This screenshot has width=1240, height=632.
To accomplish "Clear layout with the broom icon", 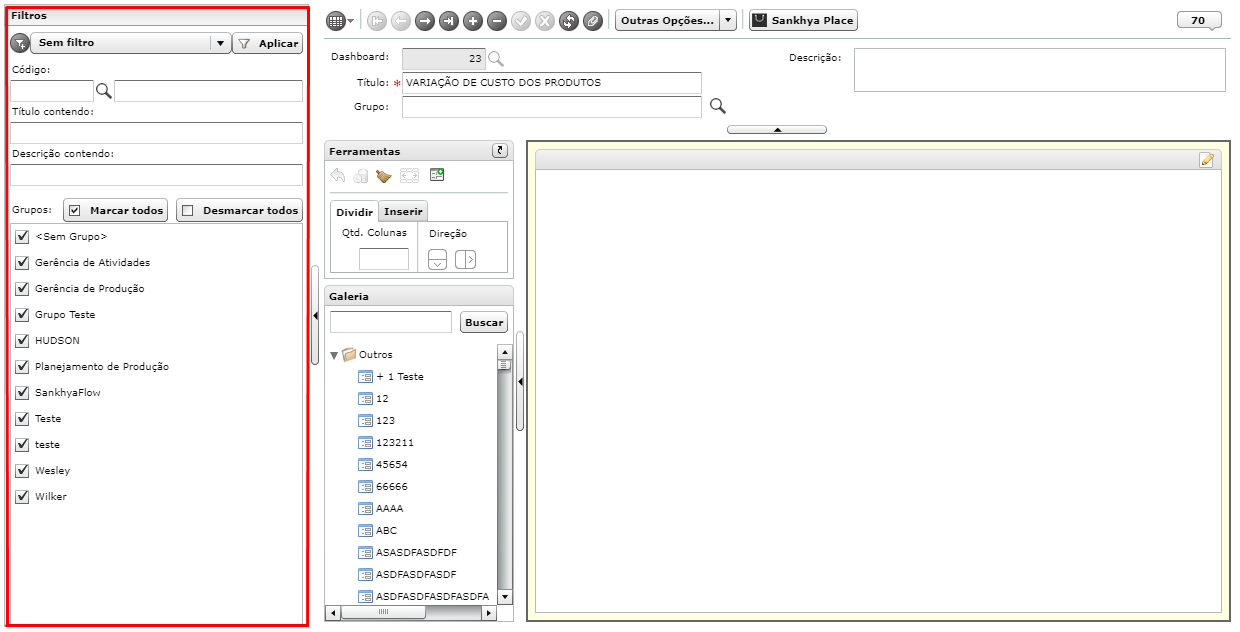I will [384, 175].
